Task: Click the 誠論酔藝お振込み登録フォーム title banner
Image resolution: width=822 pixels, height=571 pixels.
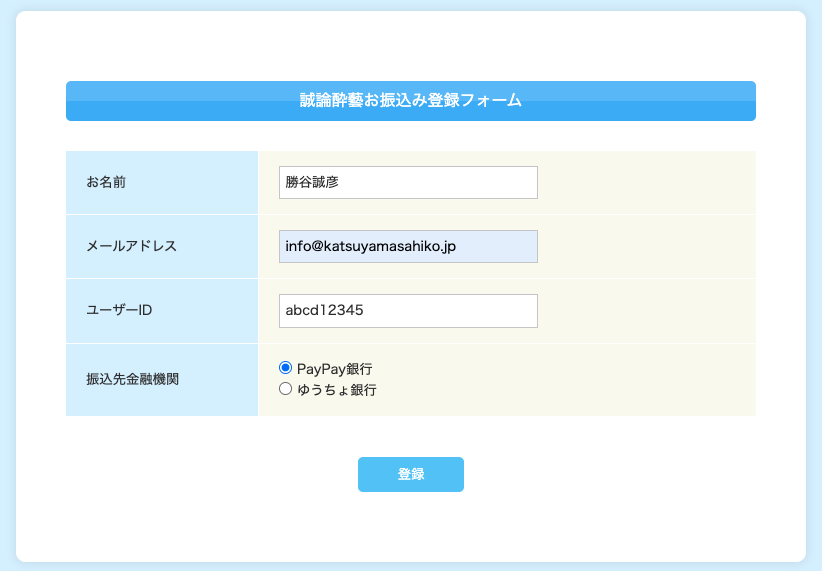Action: [x=410, y=101]
